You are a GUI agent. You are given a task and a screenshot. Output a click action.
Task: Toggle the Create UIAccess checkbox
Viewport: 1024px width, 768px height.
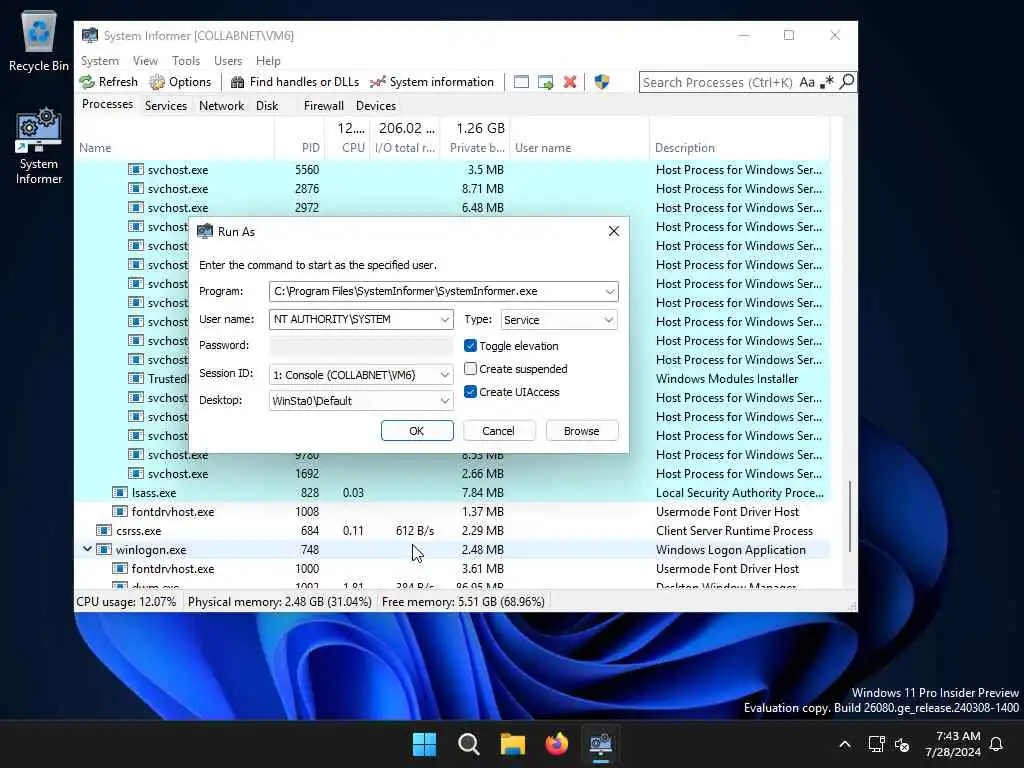[470, 392]
